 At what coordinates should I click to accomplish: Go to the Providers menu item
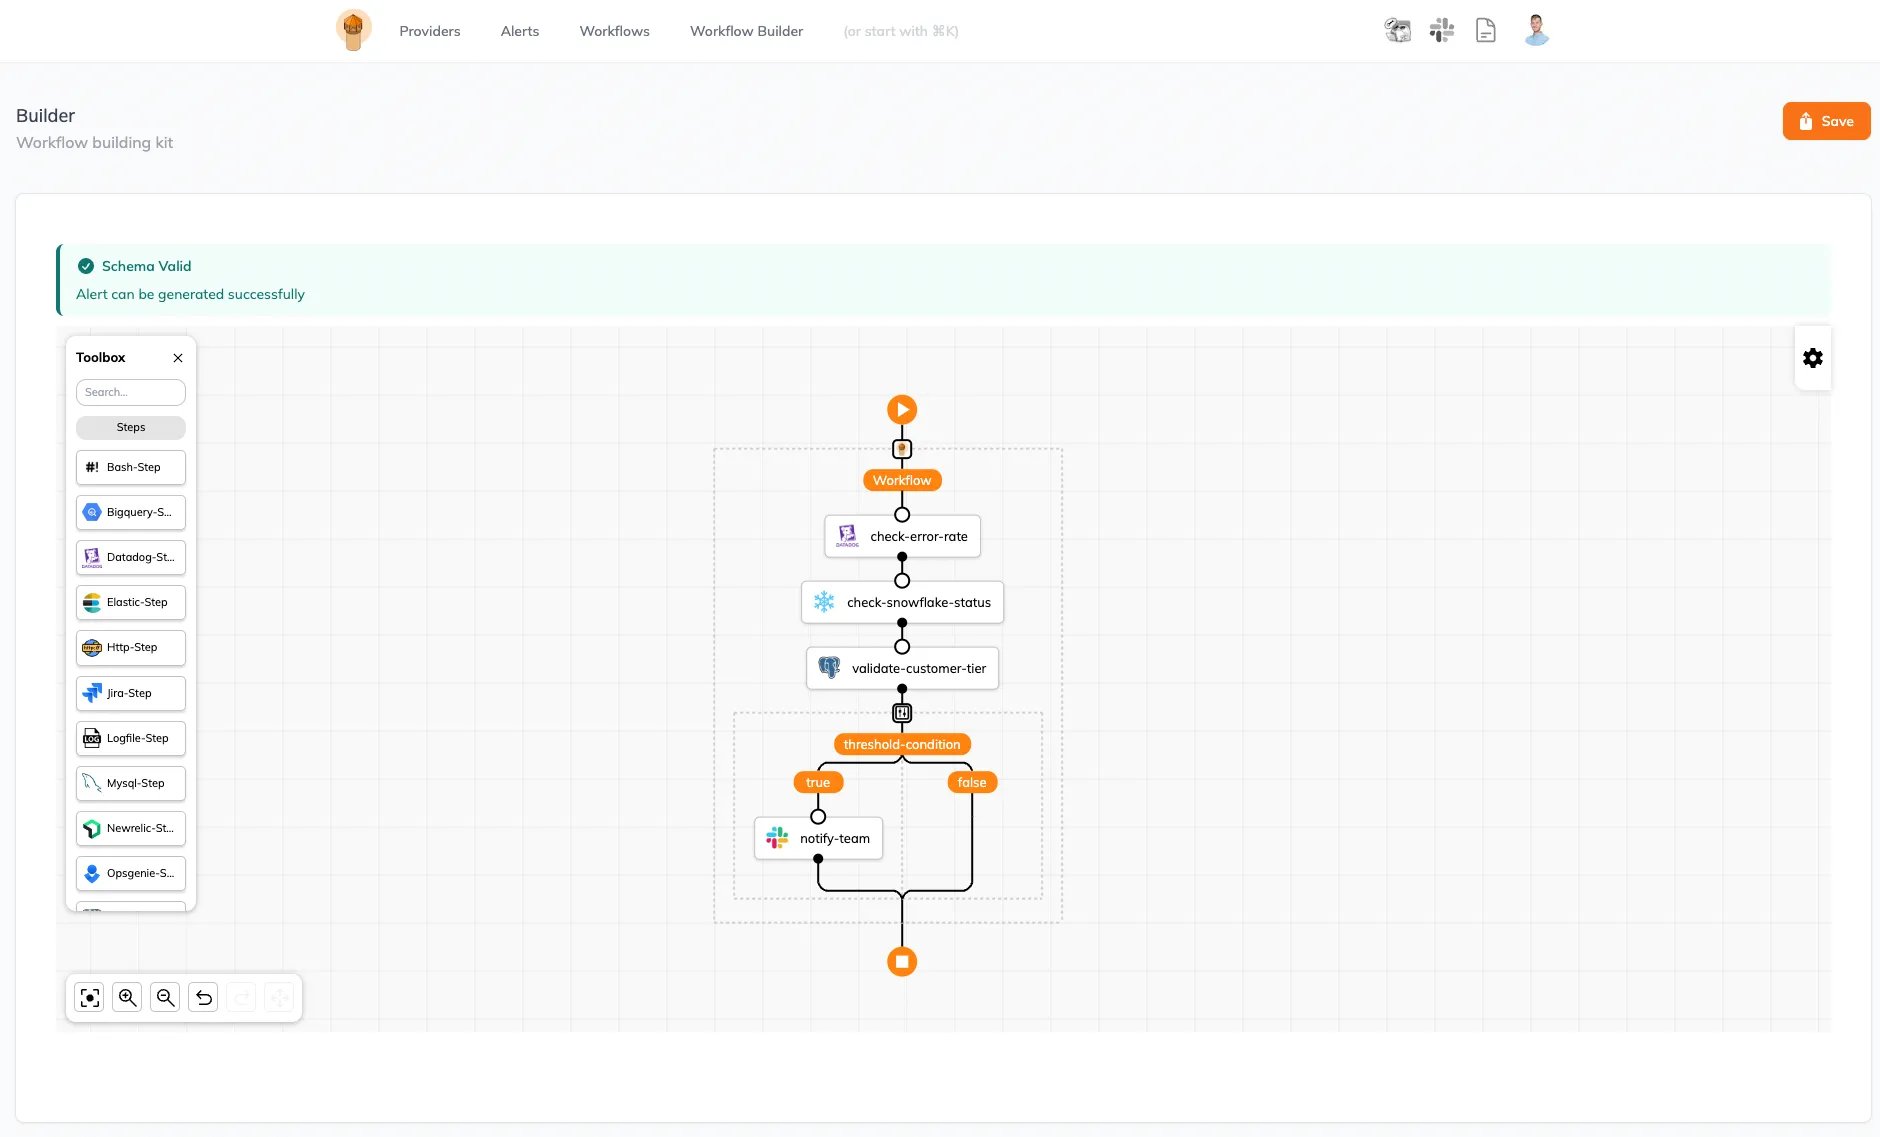430,31
